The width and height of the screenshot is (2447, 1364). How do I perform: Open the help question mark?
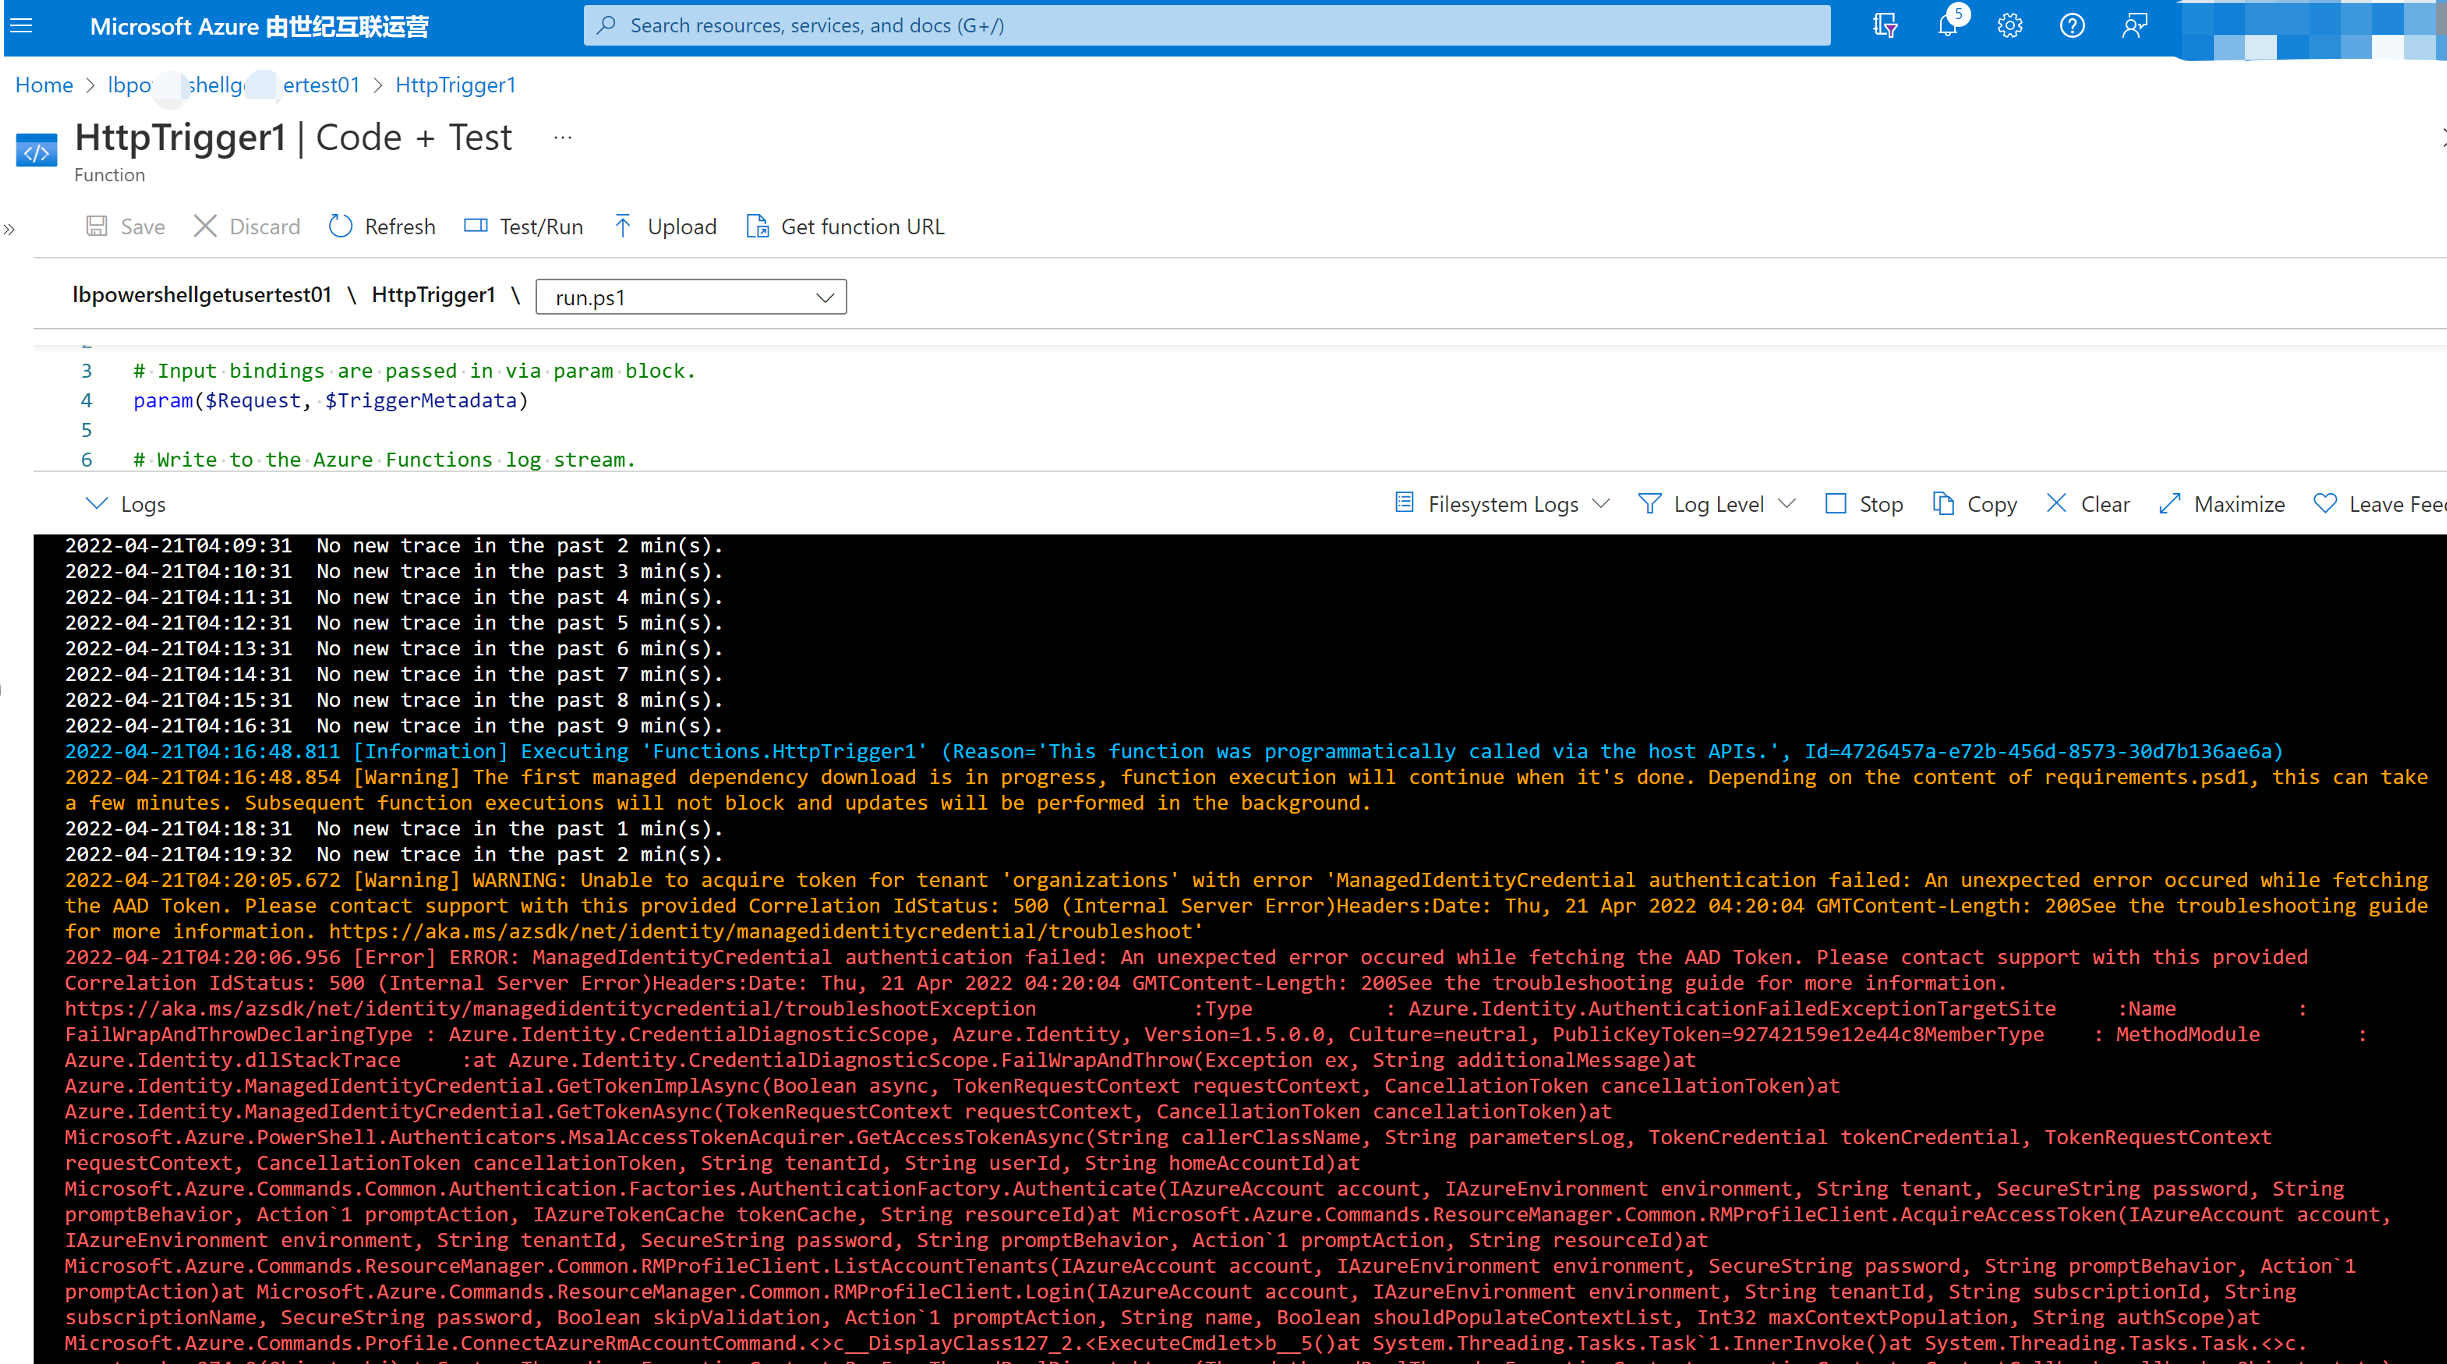click(x=2072, y=26)
